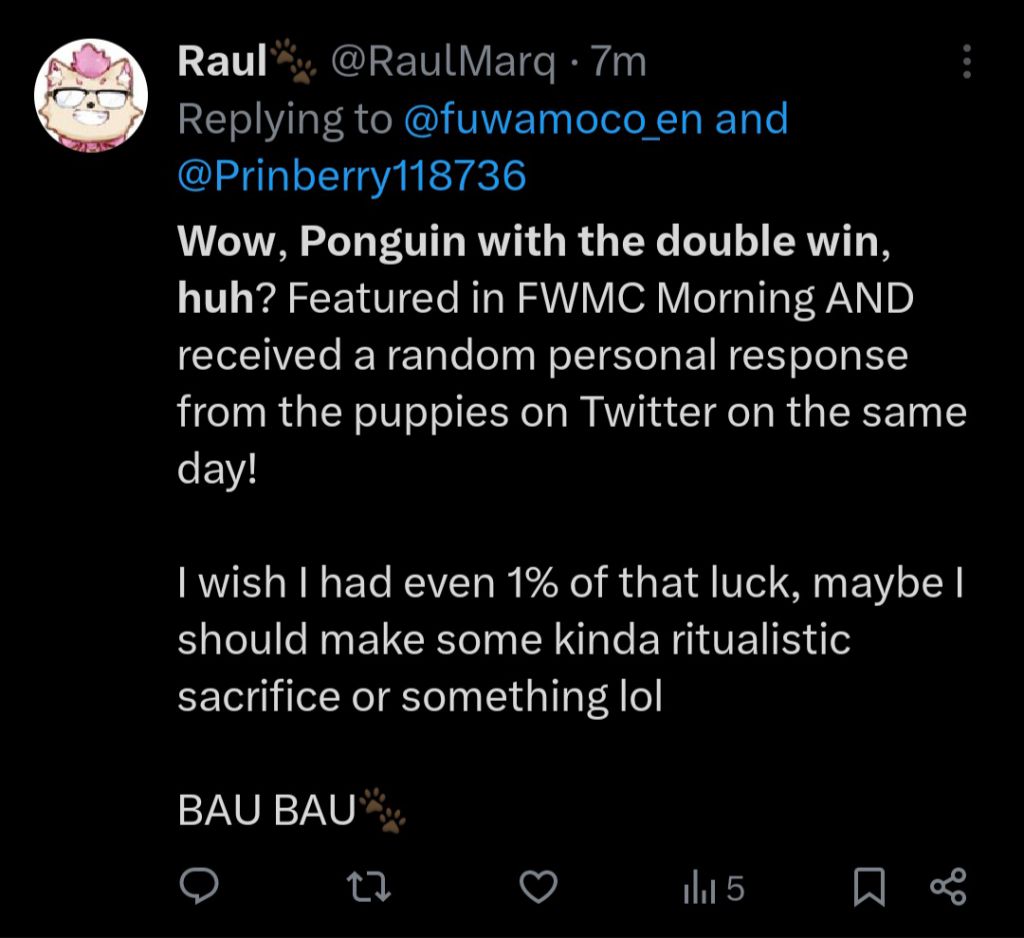Click the 7m timestamp

click(x=619, y=63)
